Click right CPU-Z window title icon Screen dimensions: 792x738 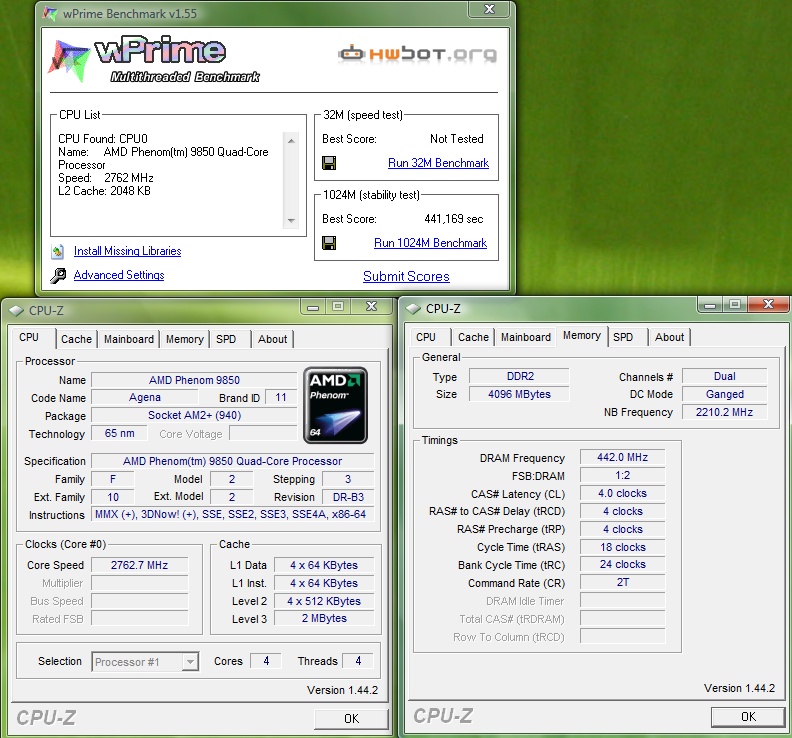(x=414, y=309)
